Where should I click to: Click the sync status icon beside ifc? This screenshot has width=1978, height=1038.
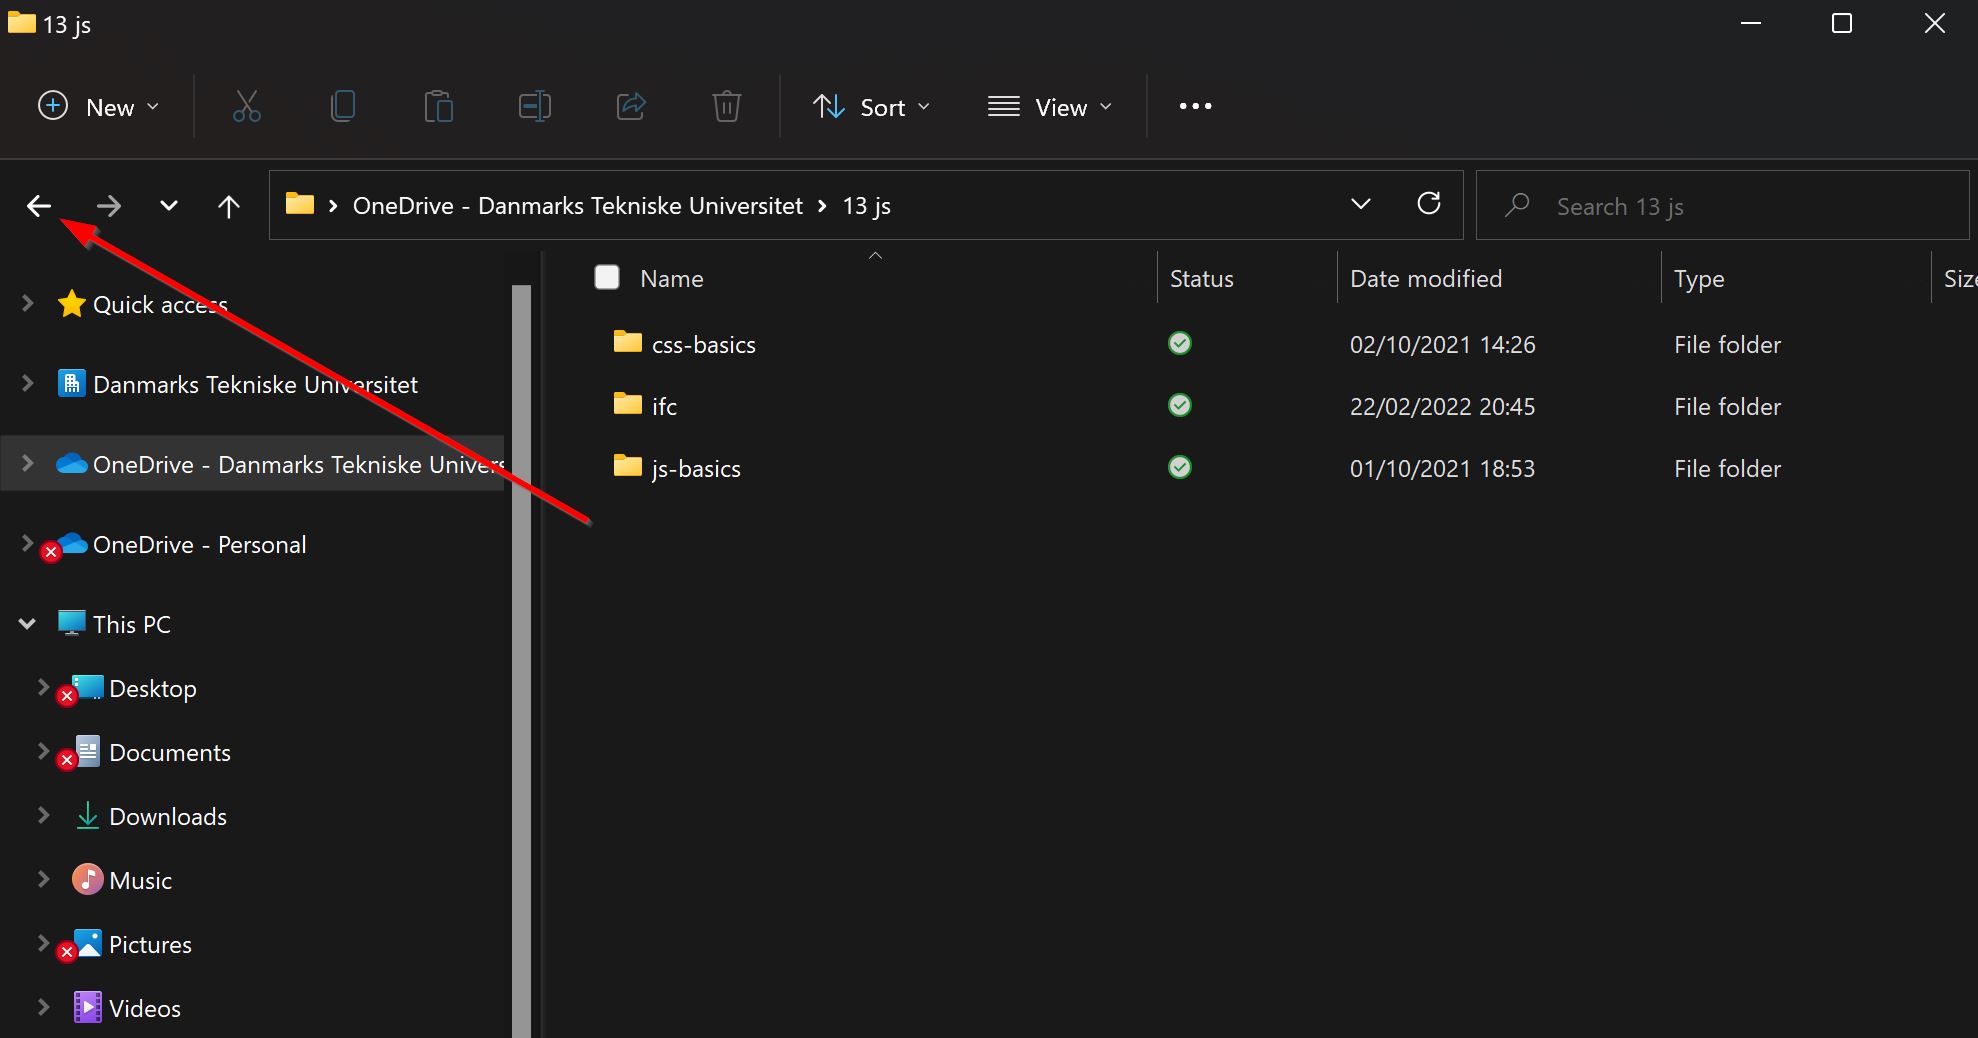(x=1179, y=405)
